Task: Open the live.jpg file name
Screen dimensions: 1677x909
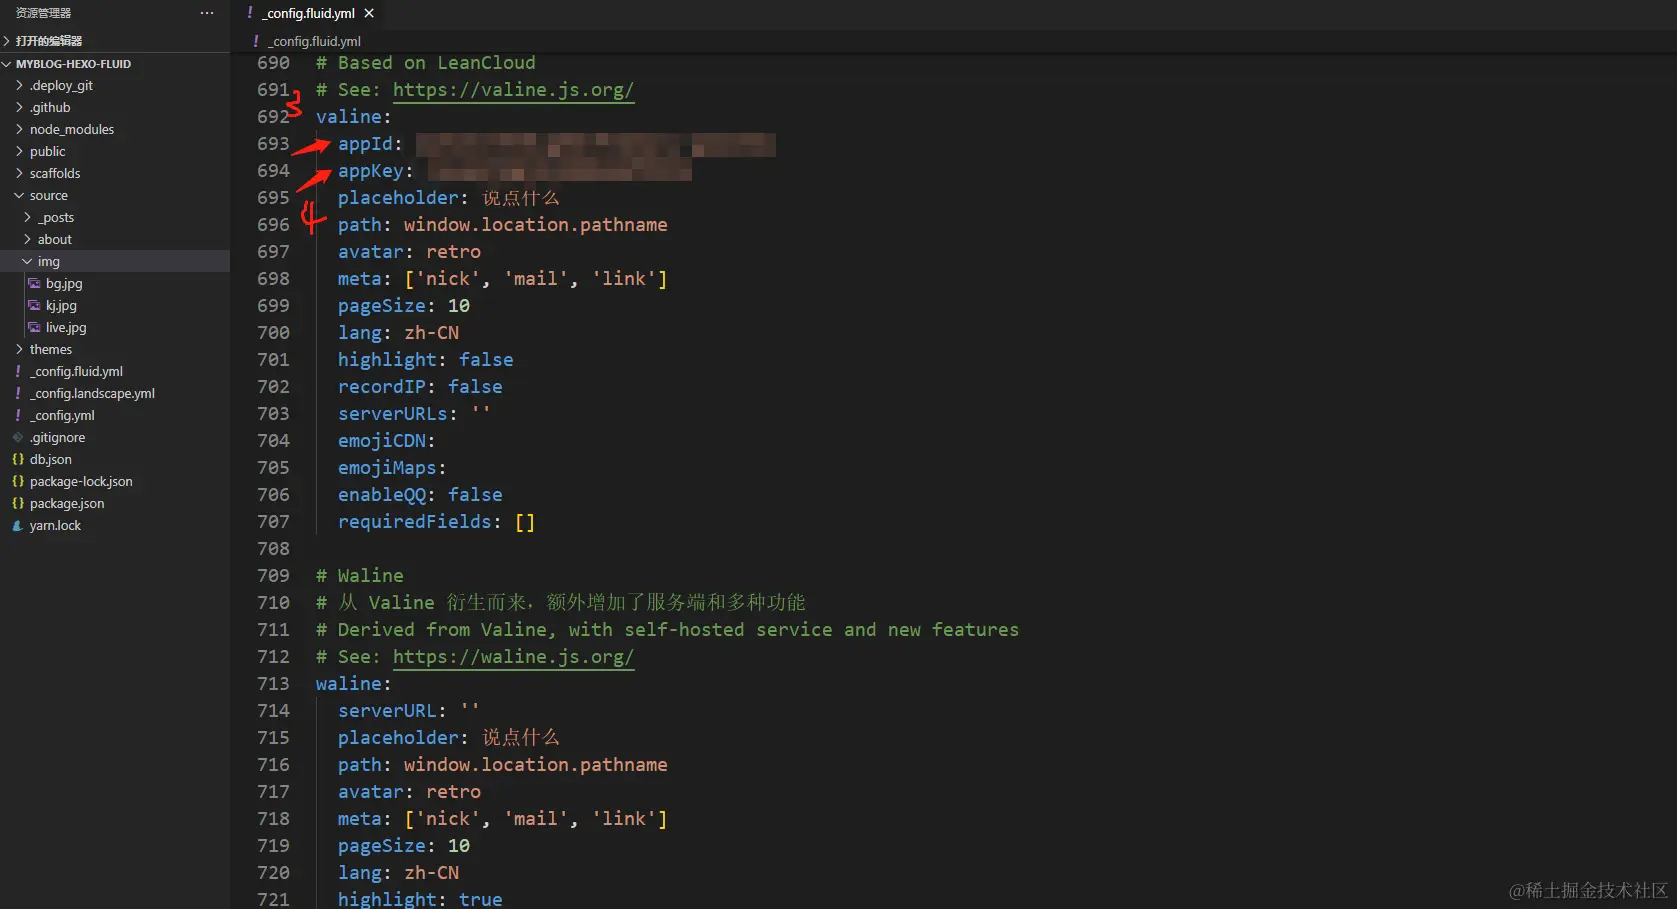Action: (x=66, y=327)
